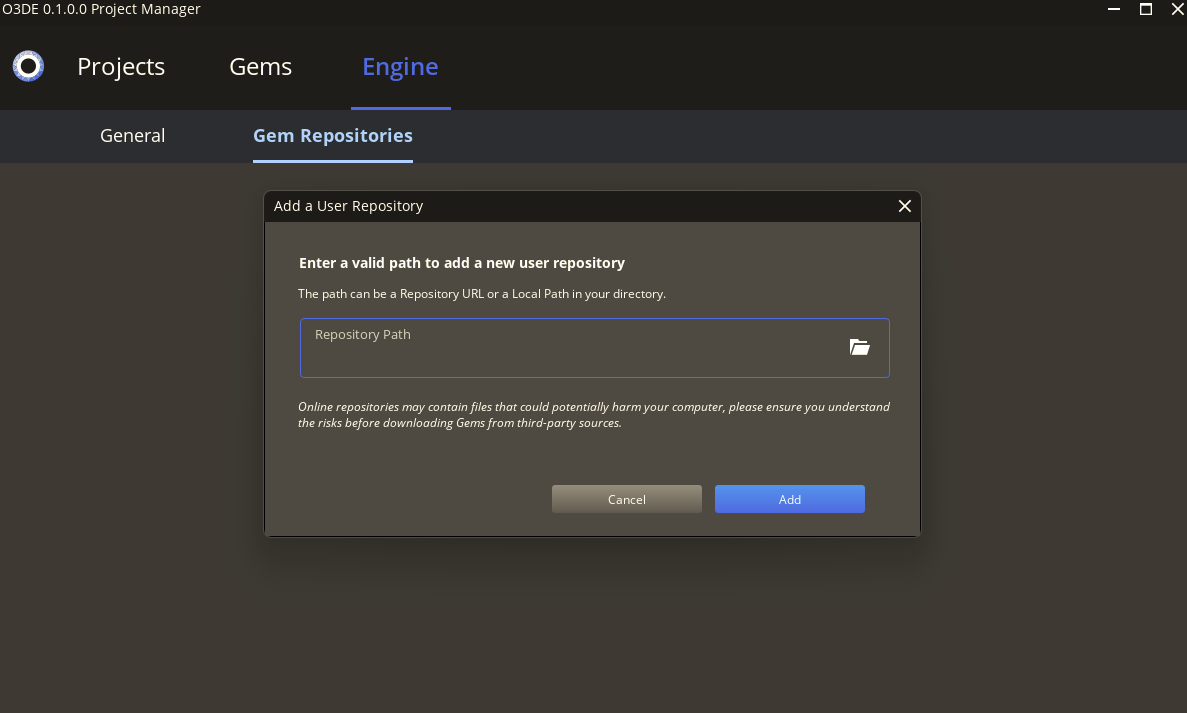Minimize the Project Manager window

pos(1113,9)
